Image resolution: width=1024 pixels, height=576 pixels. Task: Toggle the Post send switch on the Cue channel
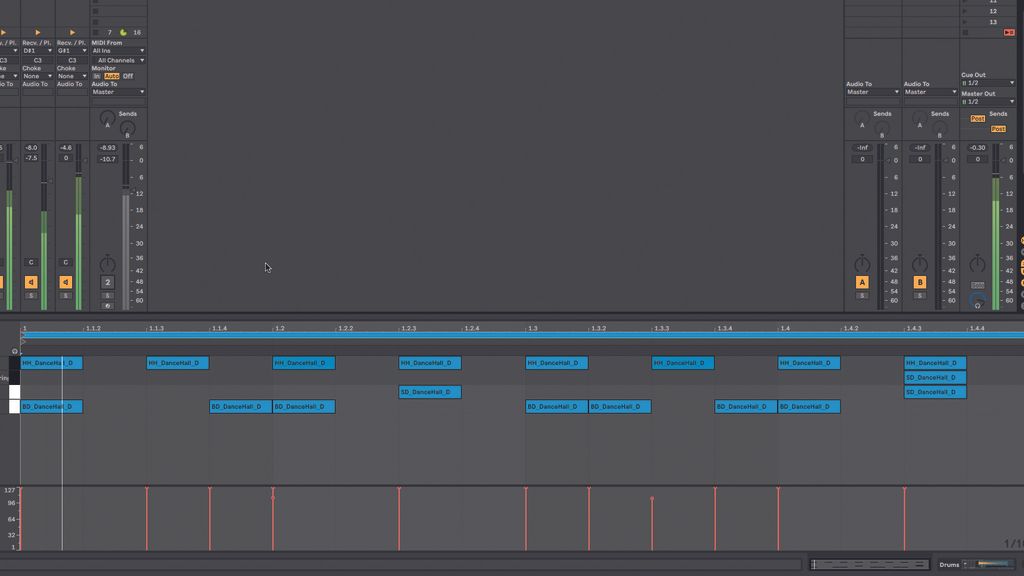pyautogui.click(x=976, y=116)
